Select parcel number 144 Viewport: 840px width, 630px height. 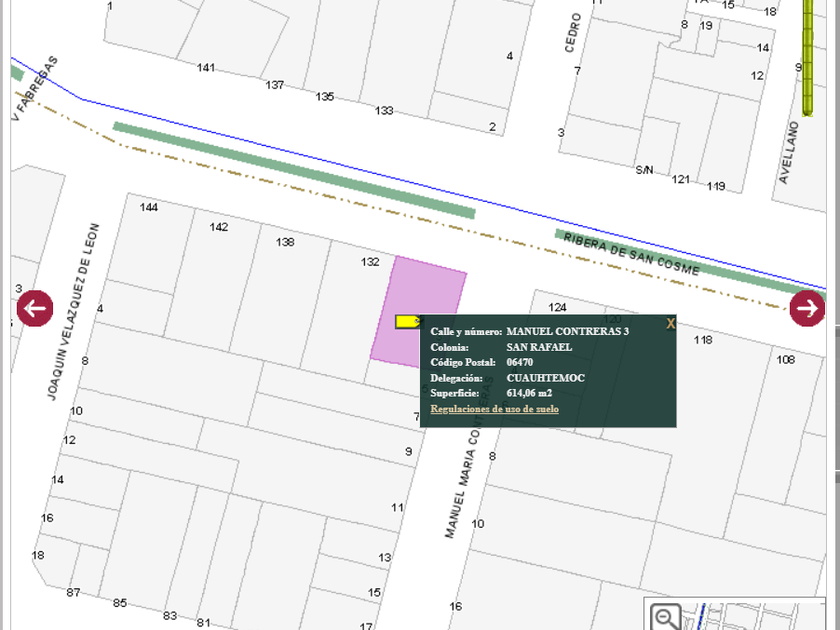coord(149,208)
